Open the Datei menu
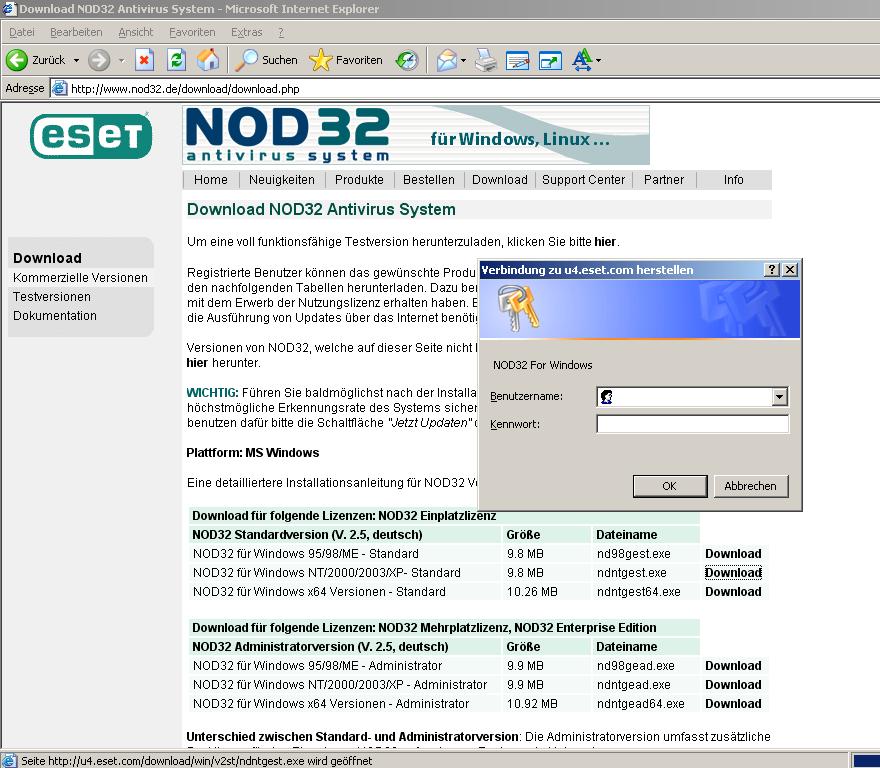This screenshot has height=768, width=880. pos(22,32)
